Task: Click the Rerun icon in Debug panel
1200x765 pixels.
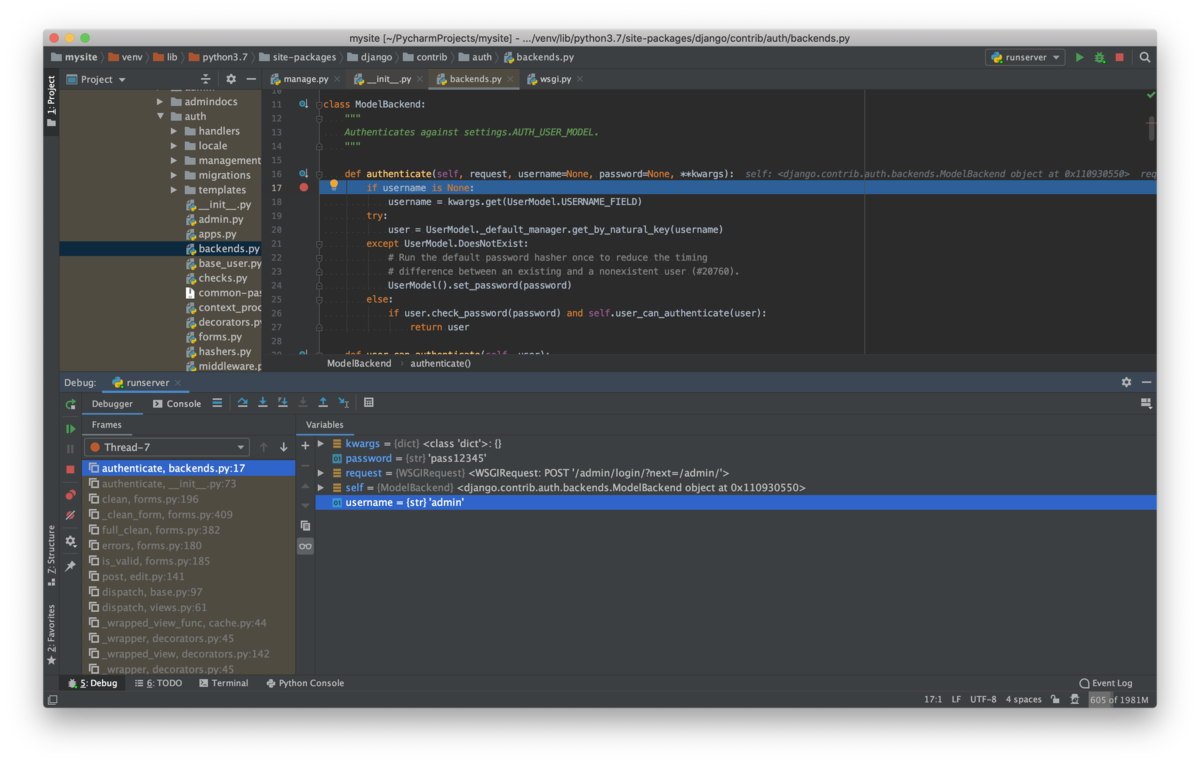Action: click(x=70, y=405)
